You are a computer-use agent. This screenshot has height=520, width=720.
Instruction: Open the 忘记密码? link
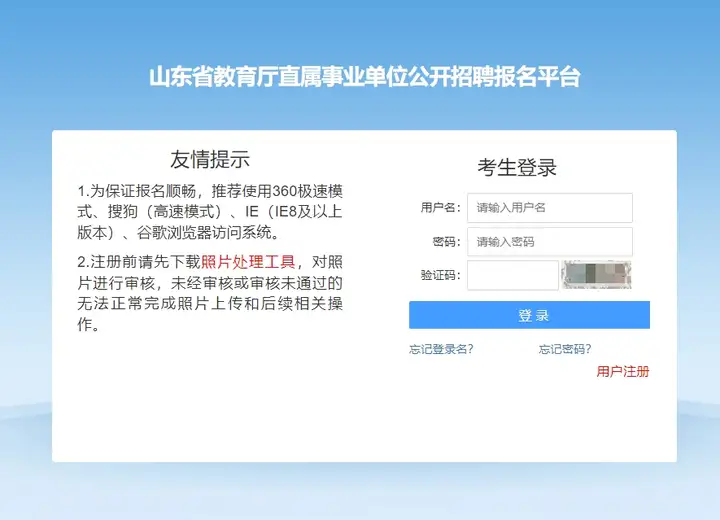(x=565, y=349)
